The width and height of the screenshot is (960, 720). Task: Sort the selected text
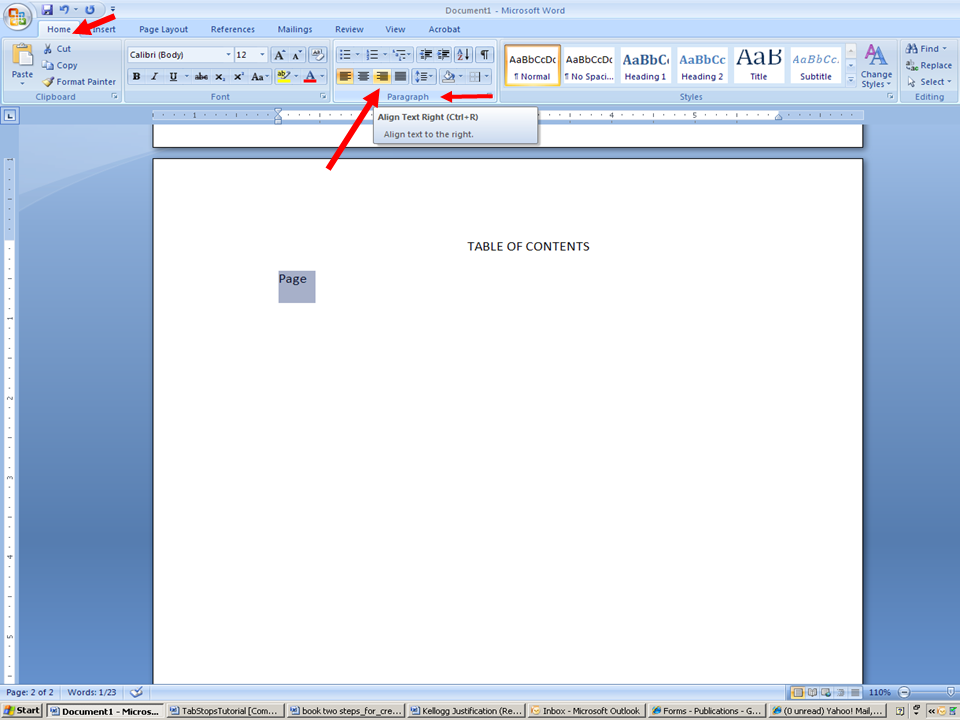[x=463, y=54]
